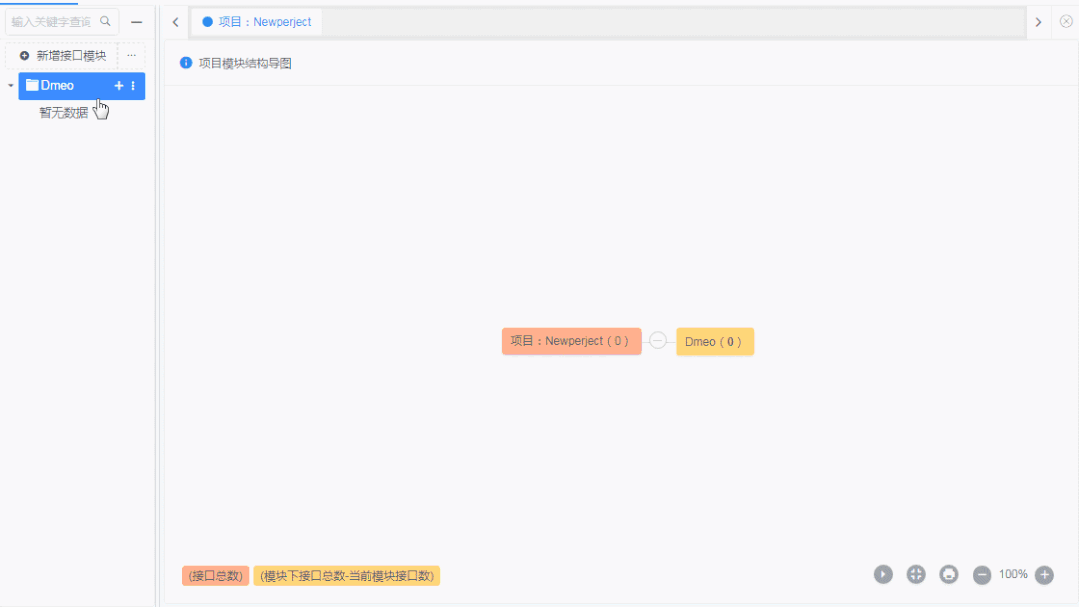This screenshot has height=607, width=1079.
Task: Select the 项目：Newperject ( 0 ) node
Action: pyautogui.click(x=571, y=341)
